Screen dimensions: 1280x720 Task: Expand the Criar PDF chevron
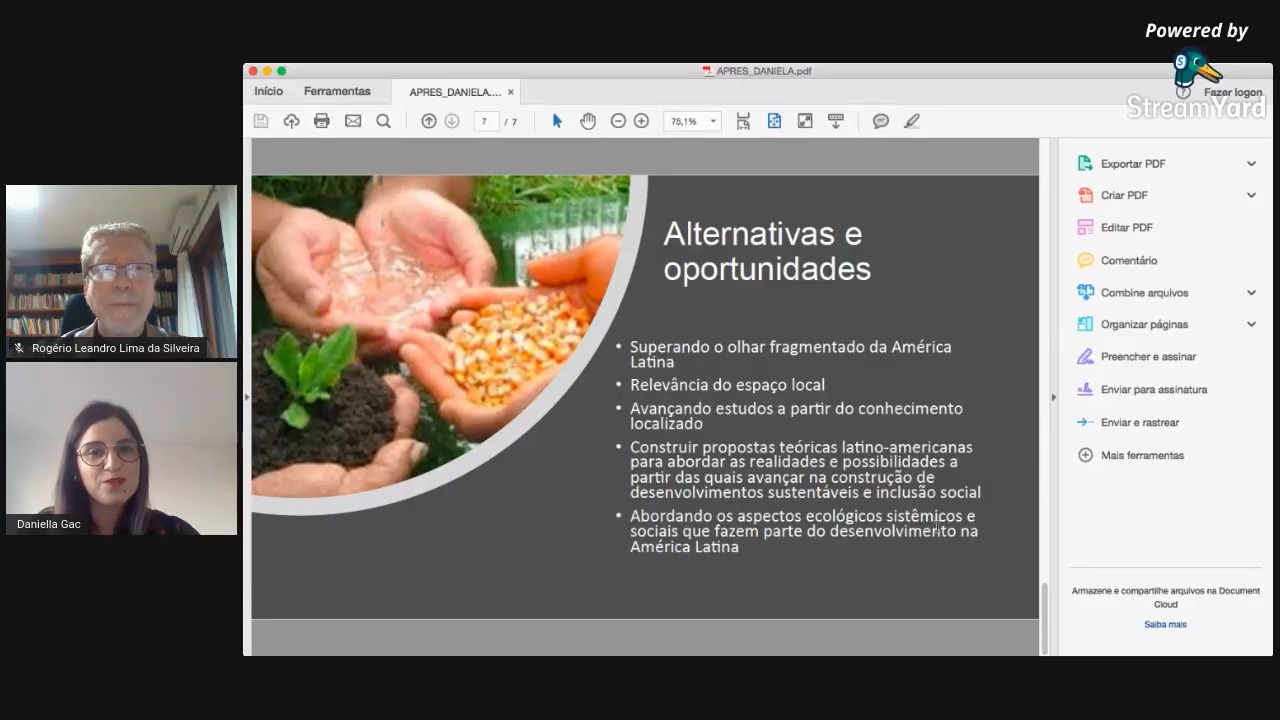[1251, 195]
